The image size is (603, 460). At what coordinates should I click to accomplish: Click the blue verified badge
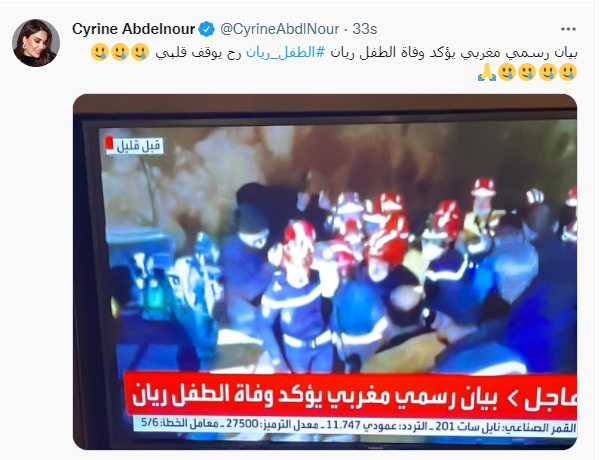(x=207, y=29)
